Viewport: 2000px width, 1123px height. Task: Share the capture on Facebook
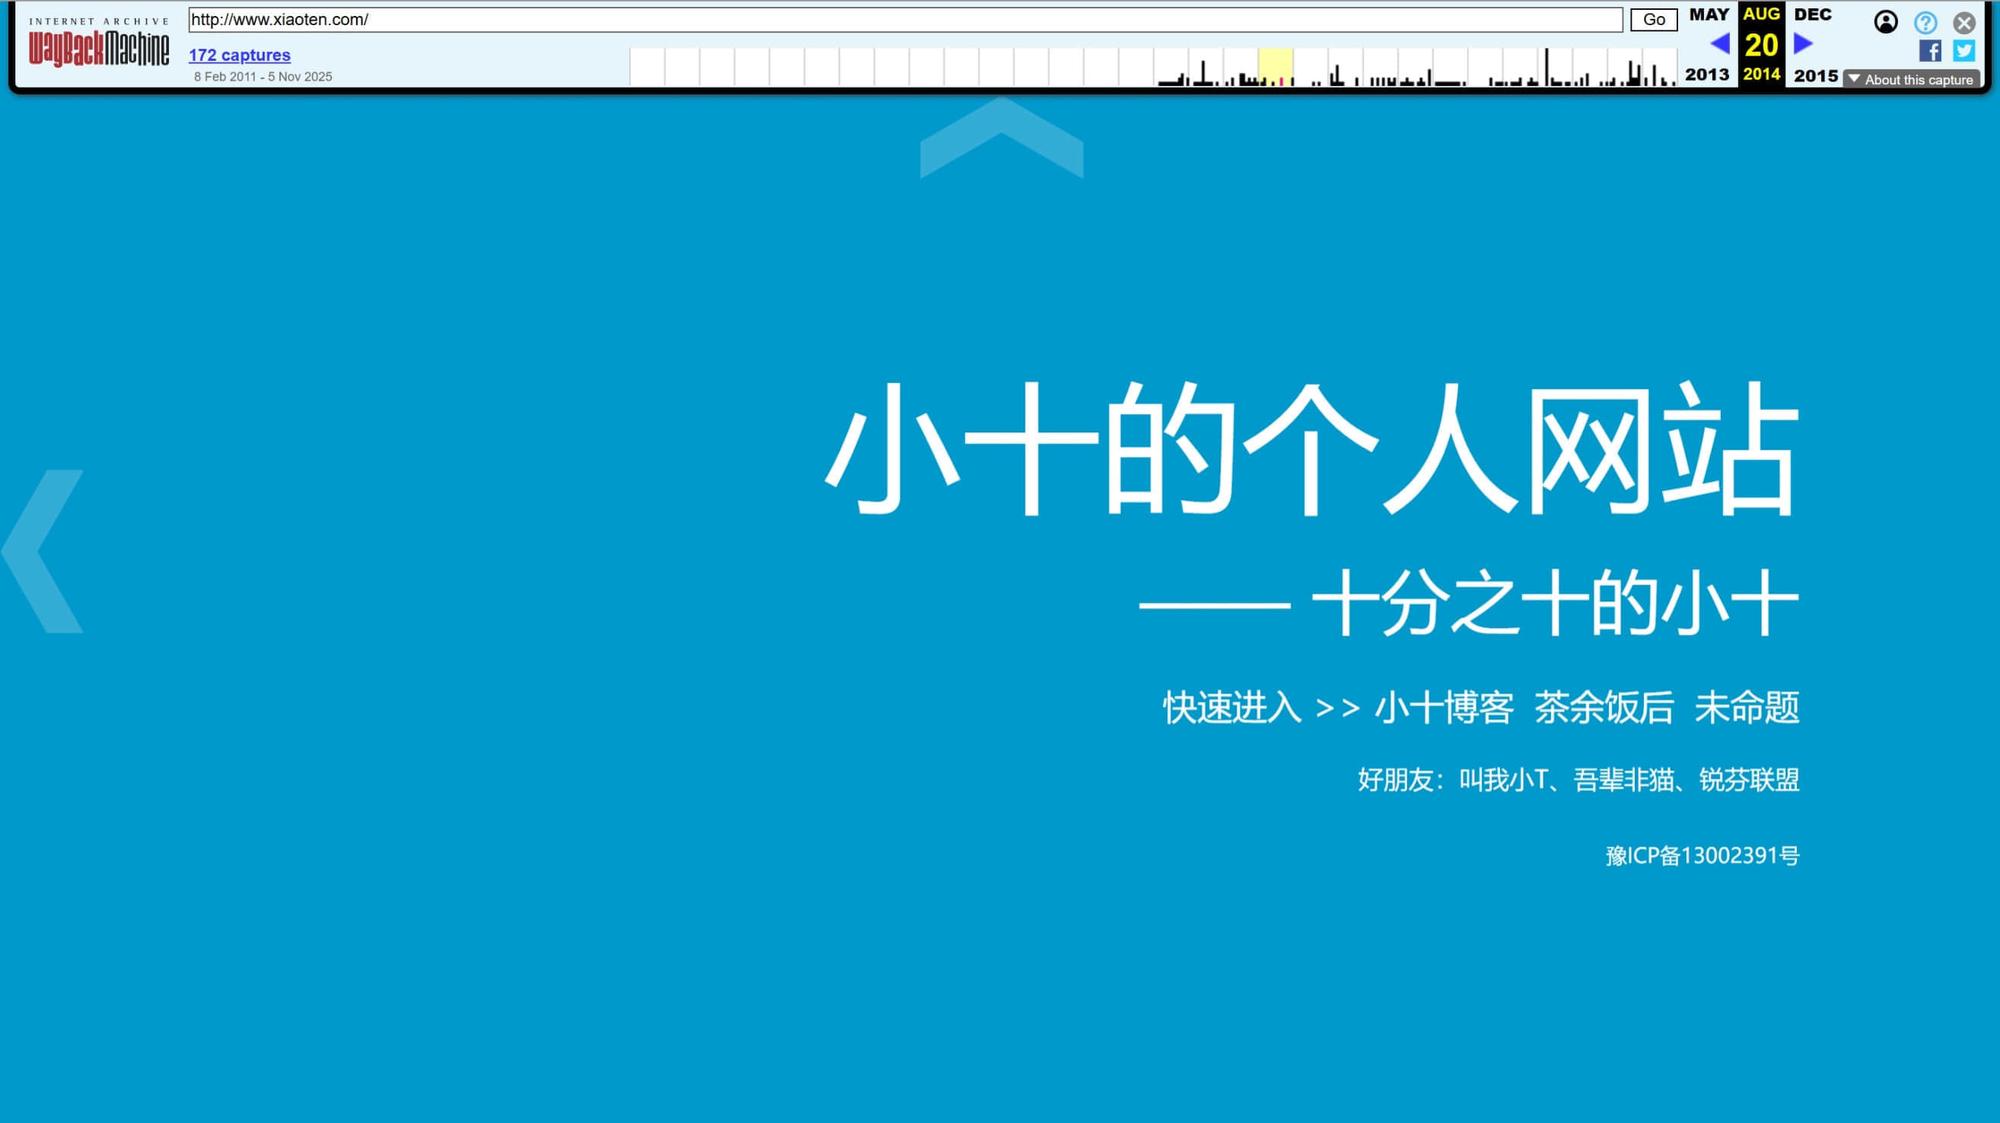1930,51
